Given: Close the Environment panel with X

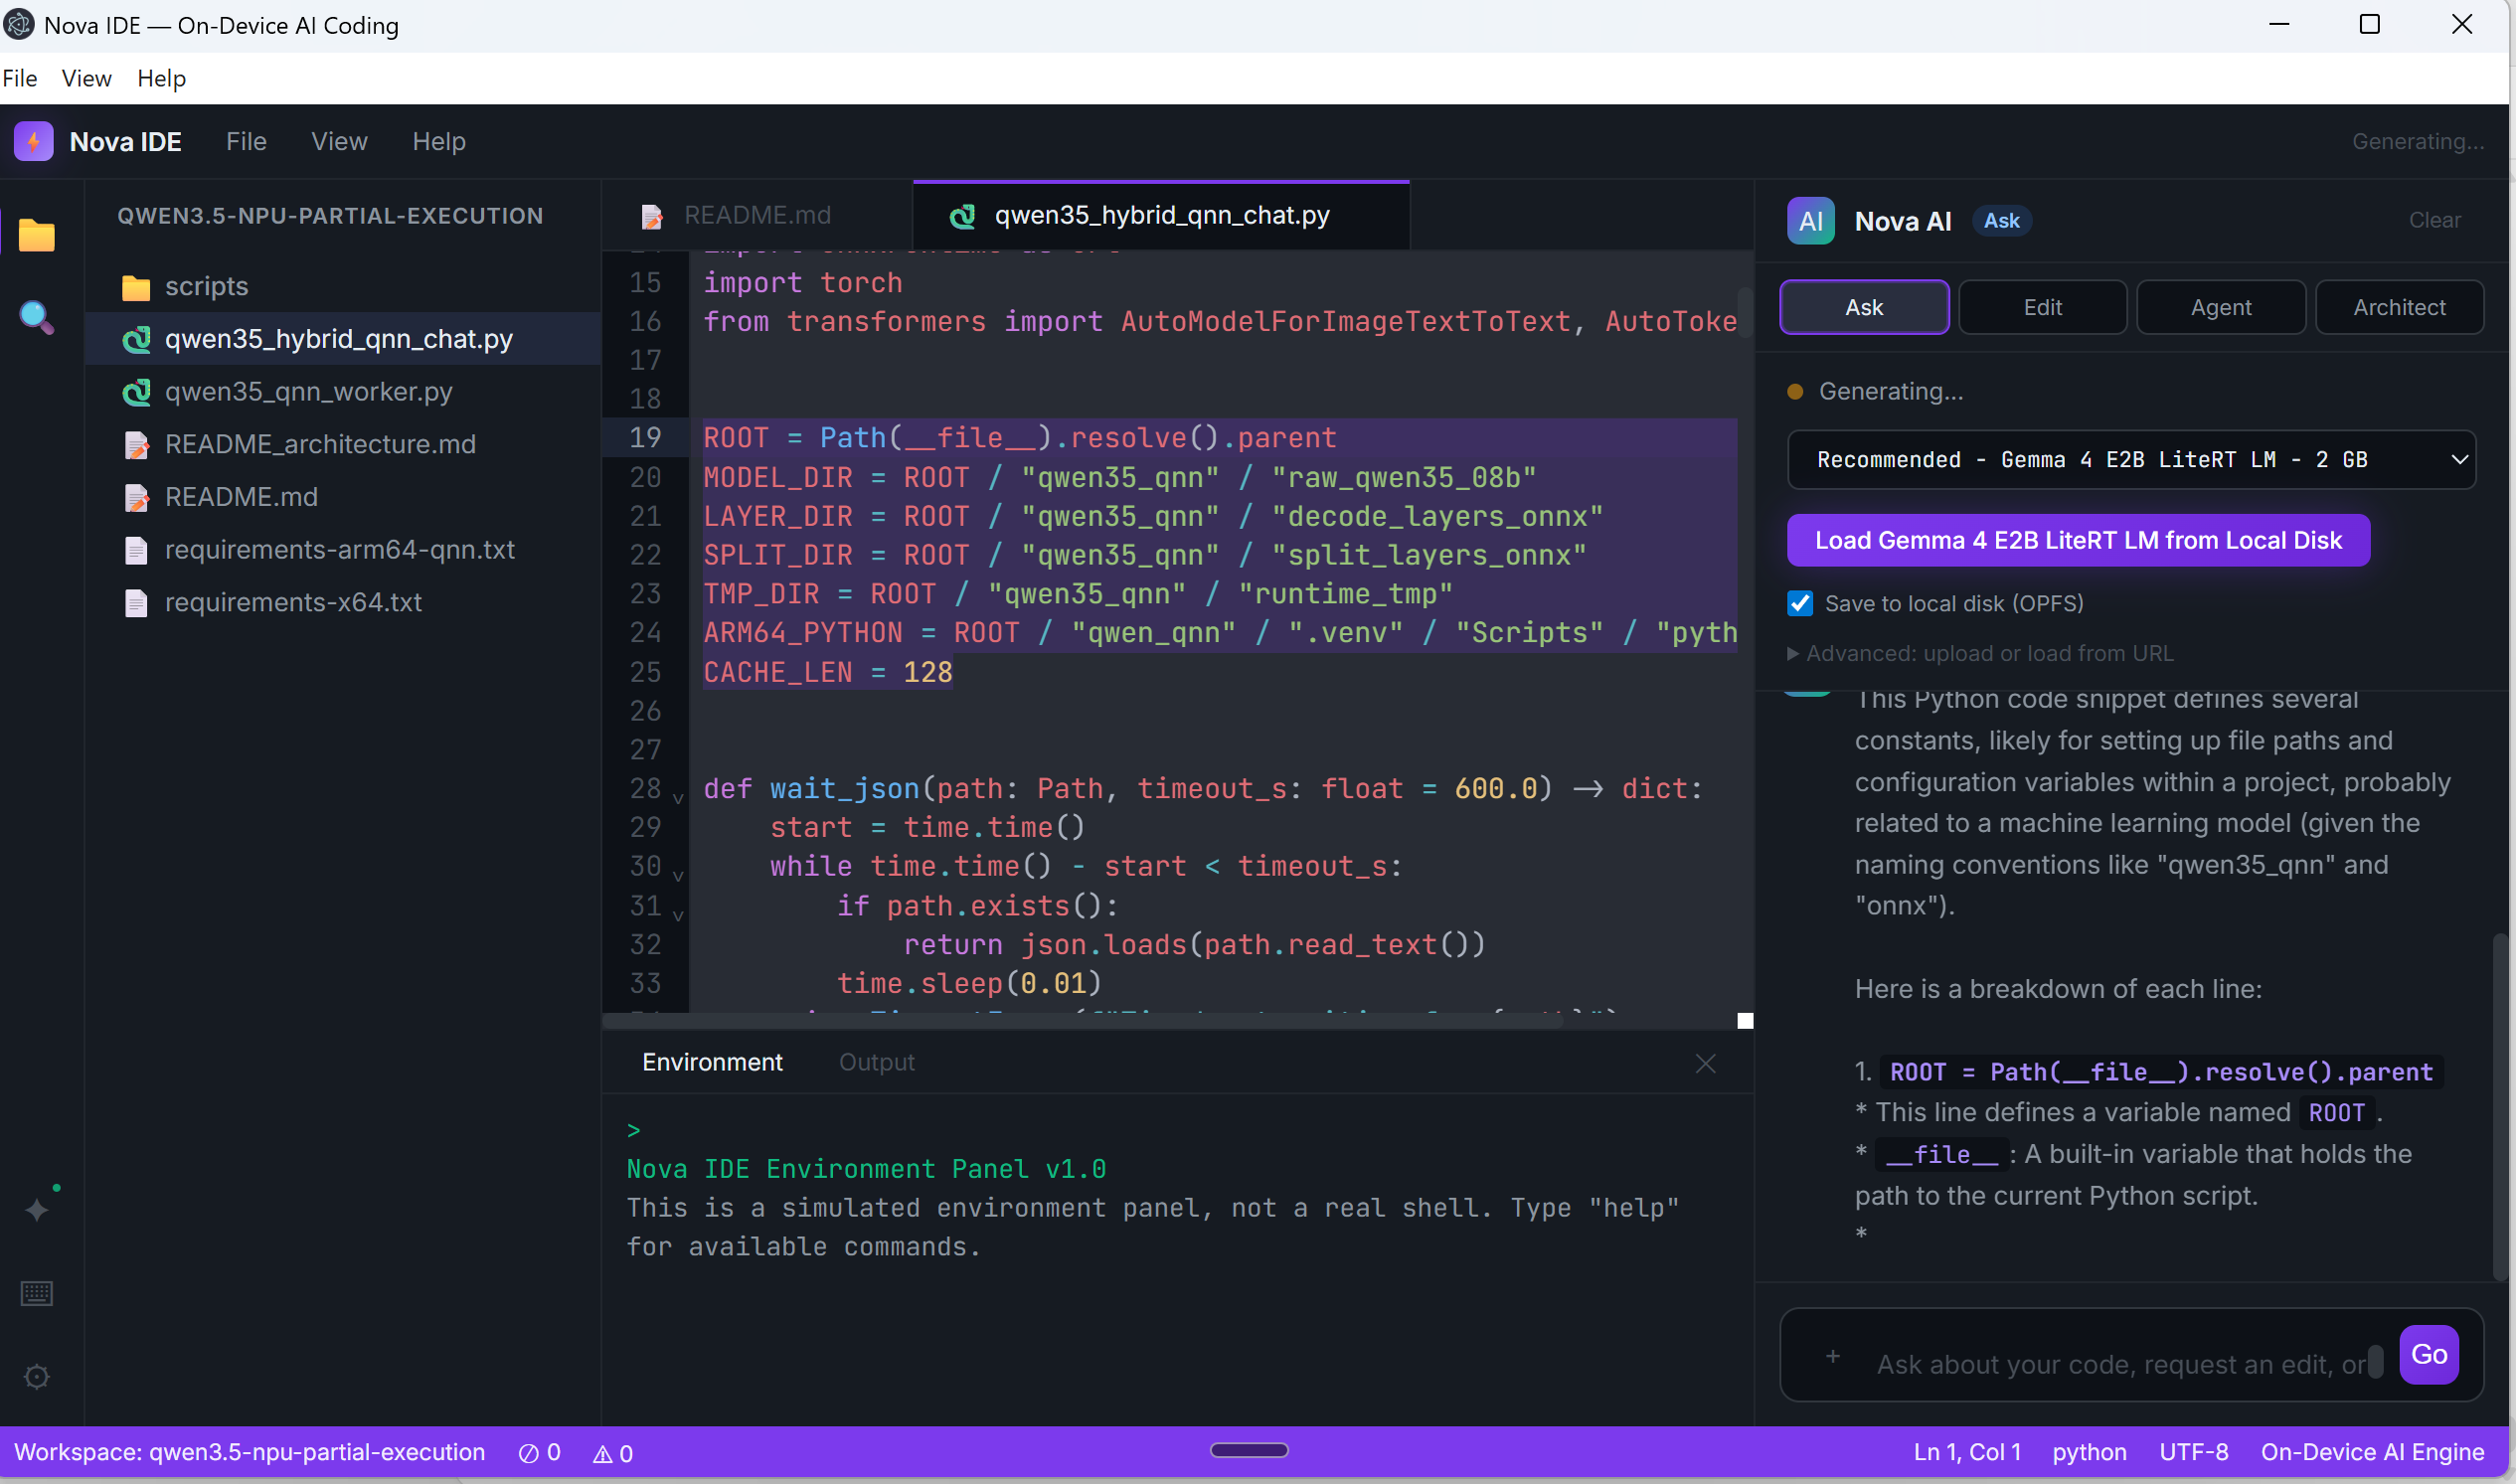Looking at the screenshot, I should (x=1705, y=1063).
